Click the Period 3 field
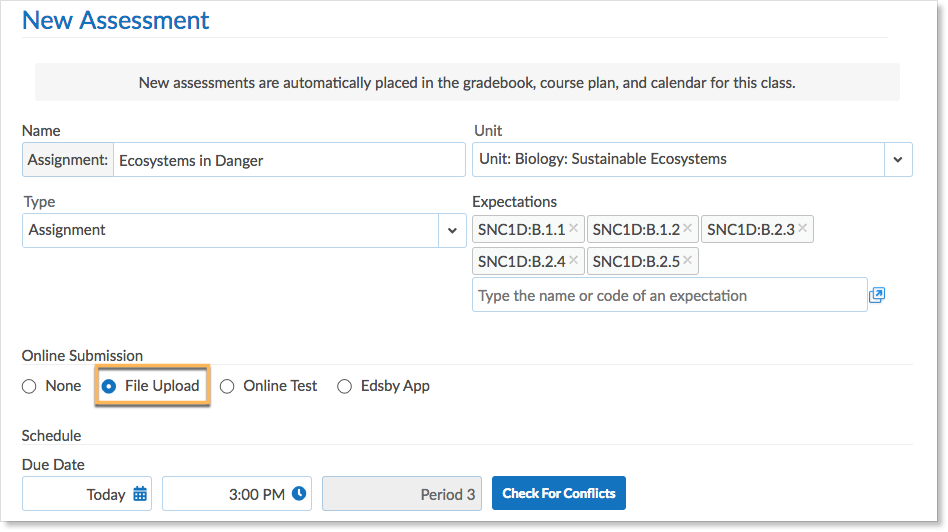Image resolution: width=948 pixels, height=532 pixels. click(401, 494)
